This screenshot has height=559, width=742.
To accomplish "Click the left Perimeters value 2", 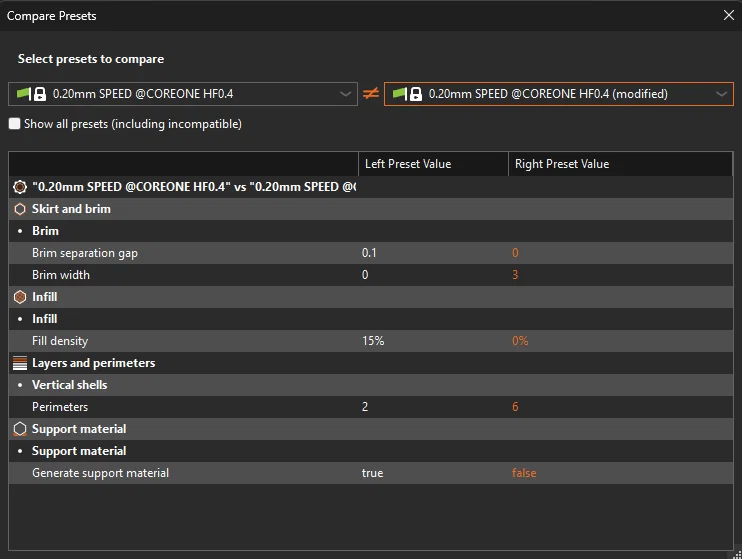I will click(x=365, y=407).
